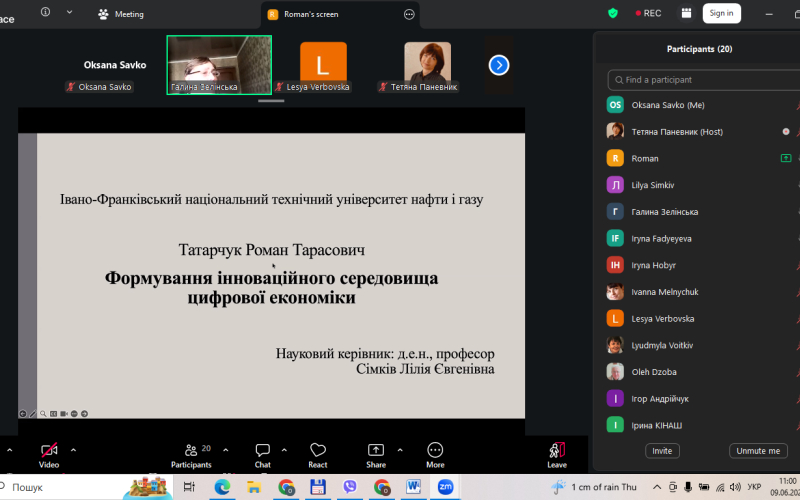
Task: Select Тетяна Паневник's video tile
Action: click(428, 65)
